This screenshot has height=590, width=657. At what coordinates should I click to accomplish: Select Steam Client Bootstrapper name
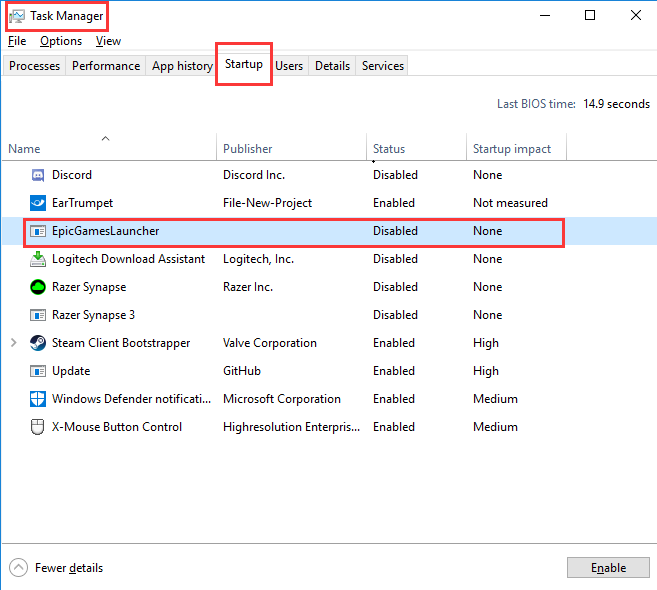(121, 343)
